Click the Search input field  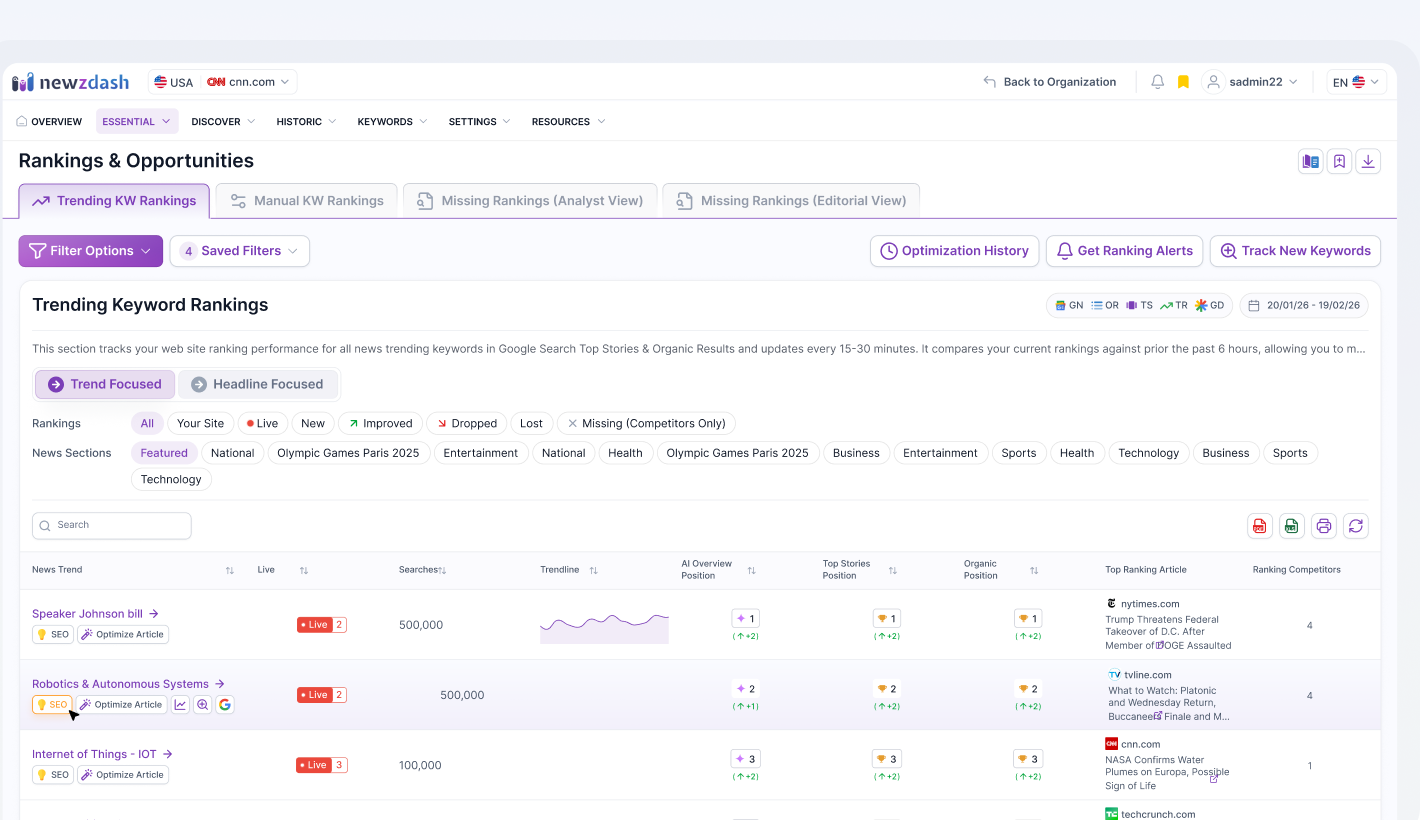pos(112,526)
